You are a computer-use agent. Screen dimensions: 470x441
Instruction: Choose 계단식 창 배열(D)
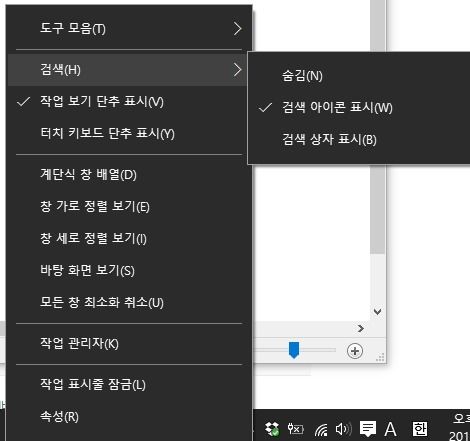tap(129, 175)
